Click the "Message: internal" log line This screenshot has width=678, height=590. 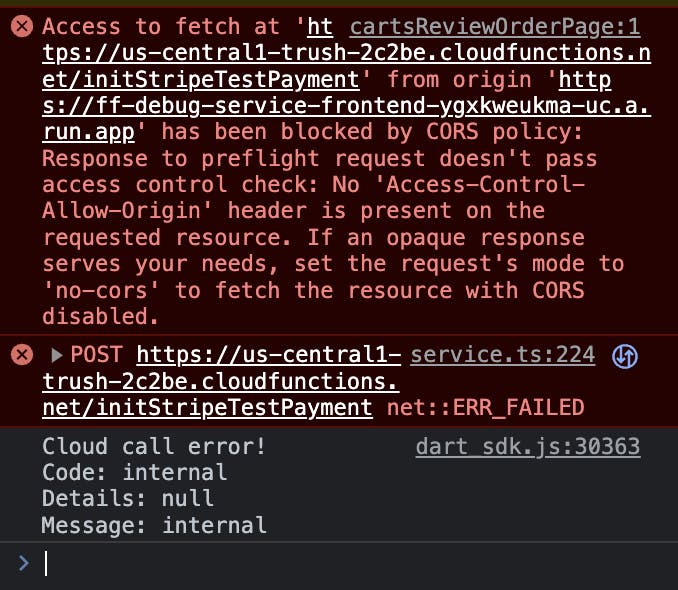pos(154,524)
